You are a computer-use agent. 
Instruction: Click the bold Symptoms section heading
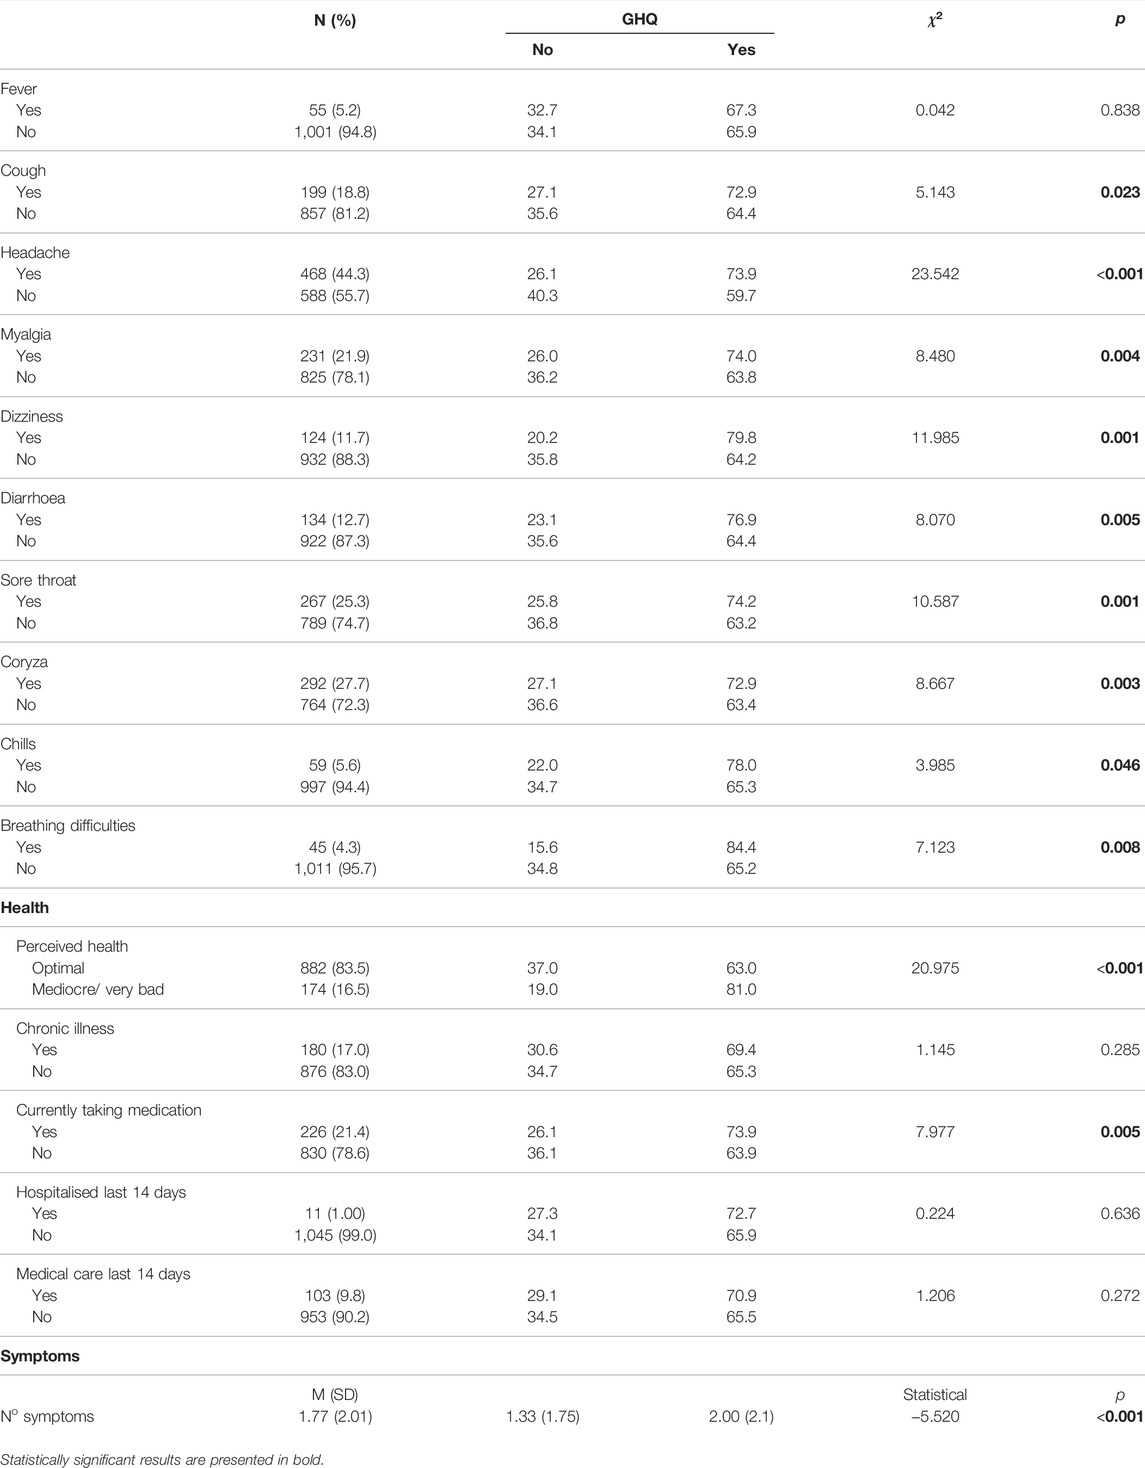(40, 1356)
